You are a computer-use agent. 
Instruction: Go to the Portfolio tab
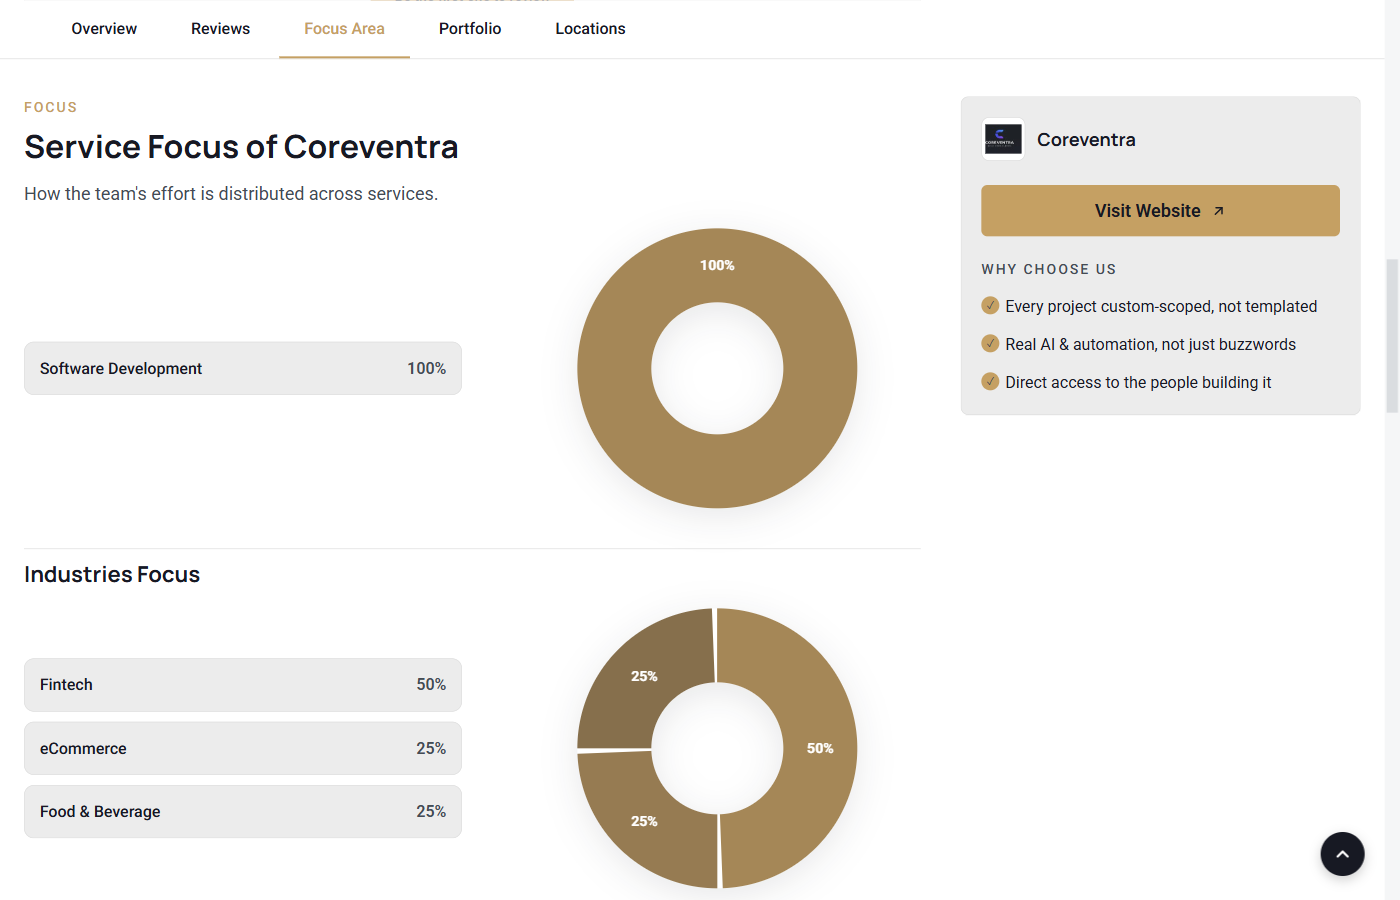pos(470,29)
